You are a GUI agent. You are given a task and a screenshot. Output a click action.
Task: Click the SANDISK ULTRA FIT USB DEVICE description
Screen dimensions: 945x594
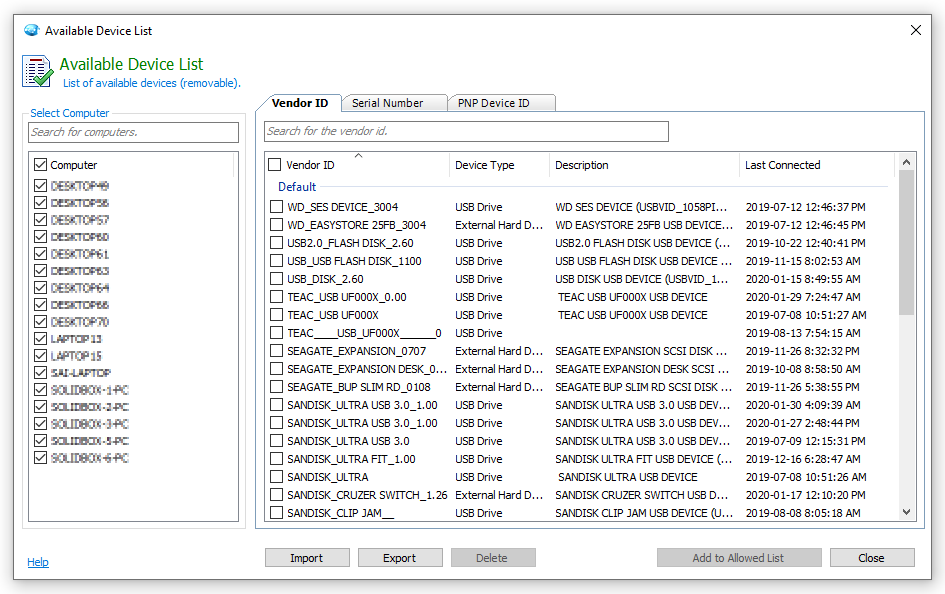click(x=643, y=458)
